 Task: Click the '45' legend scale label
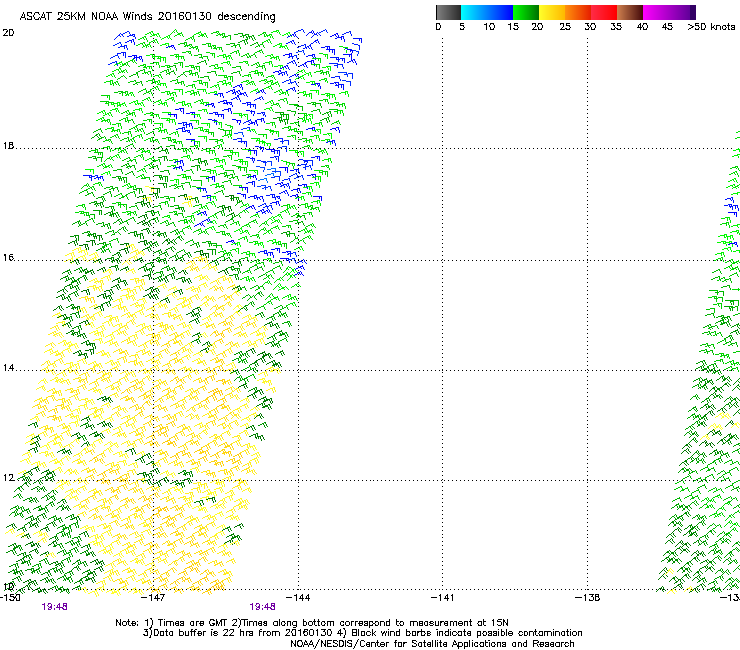[667, 27]
